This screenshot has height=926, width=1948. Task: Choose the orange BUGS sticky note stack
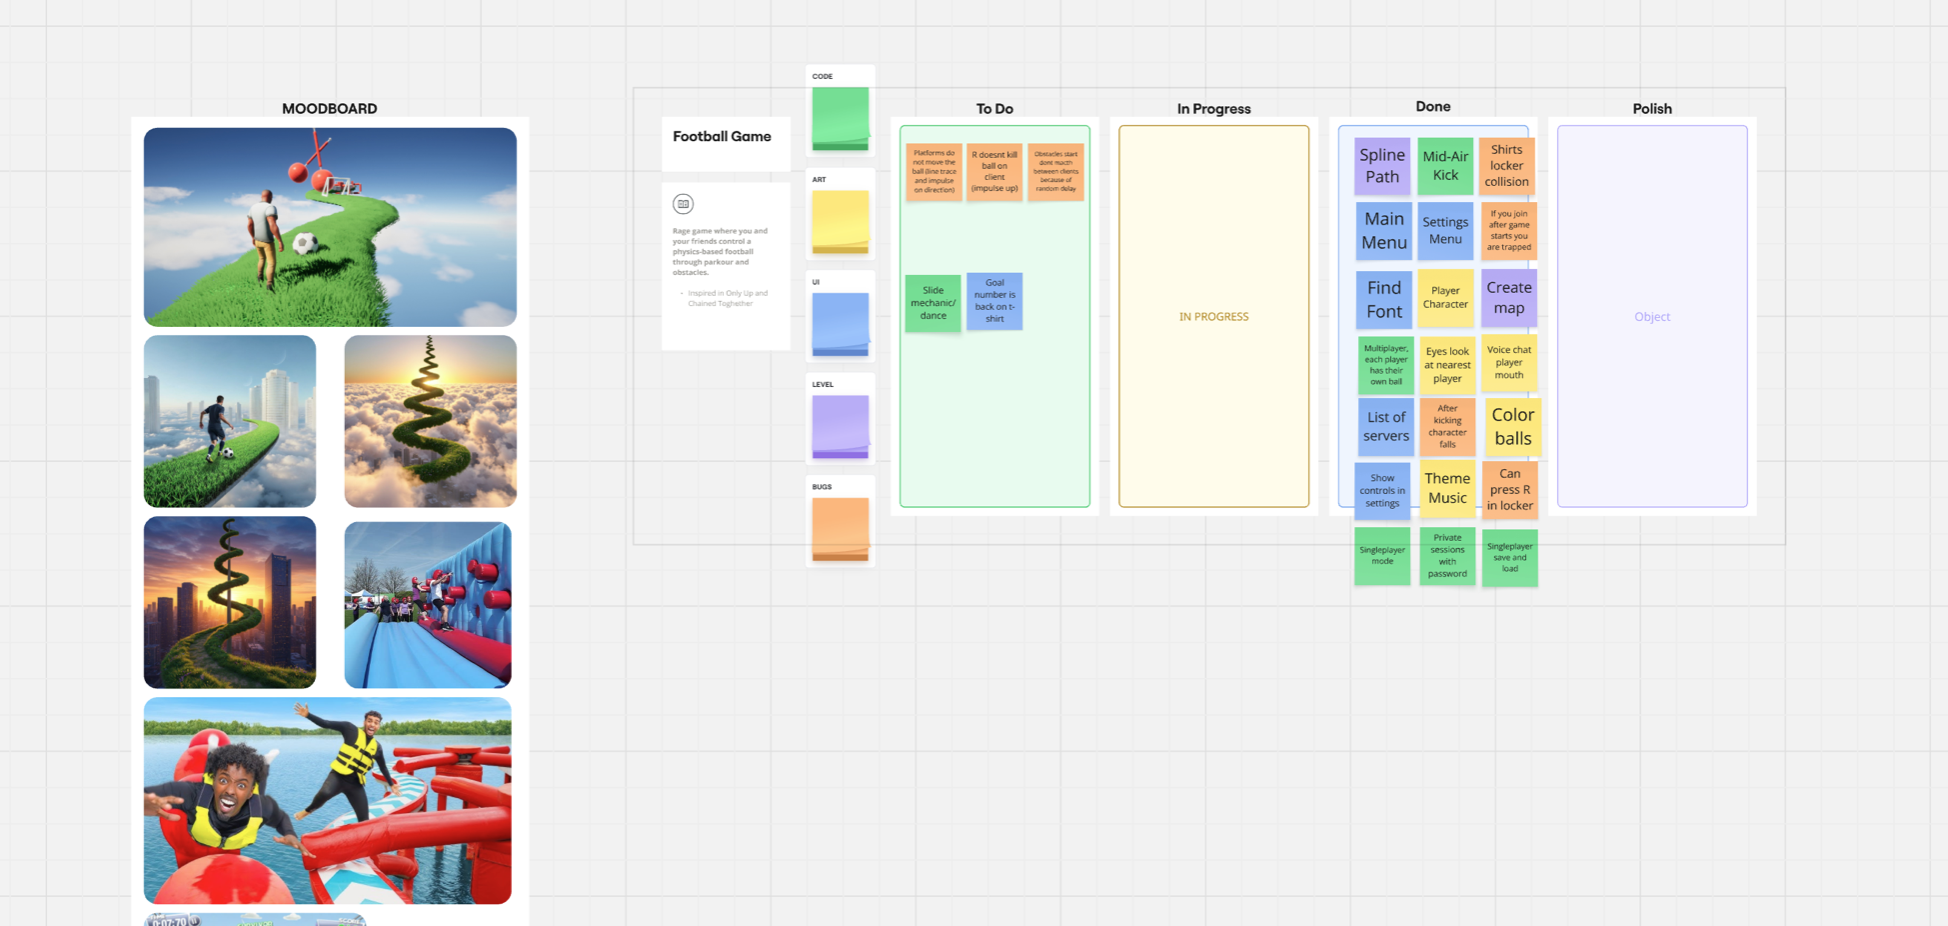click(x=840, y=529)
